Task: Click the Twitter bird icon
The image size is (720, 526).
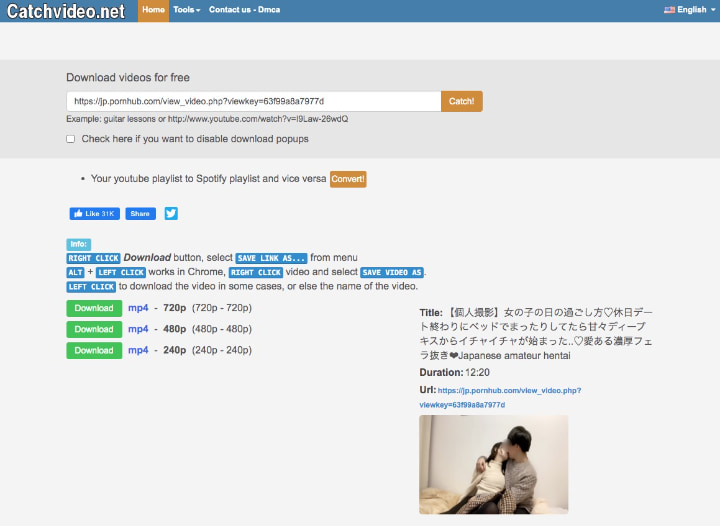Action: [x=171, y=213]
